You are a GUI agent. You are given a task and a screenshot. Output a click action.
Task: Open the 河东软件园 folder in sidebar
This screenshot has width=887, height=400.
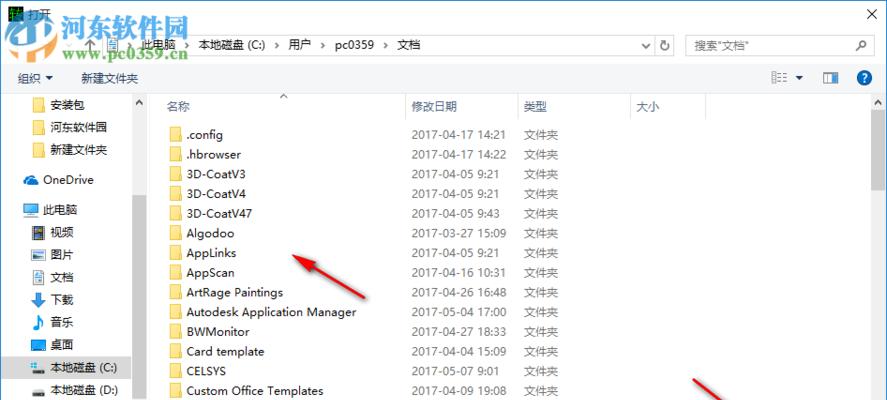(70, 127)
